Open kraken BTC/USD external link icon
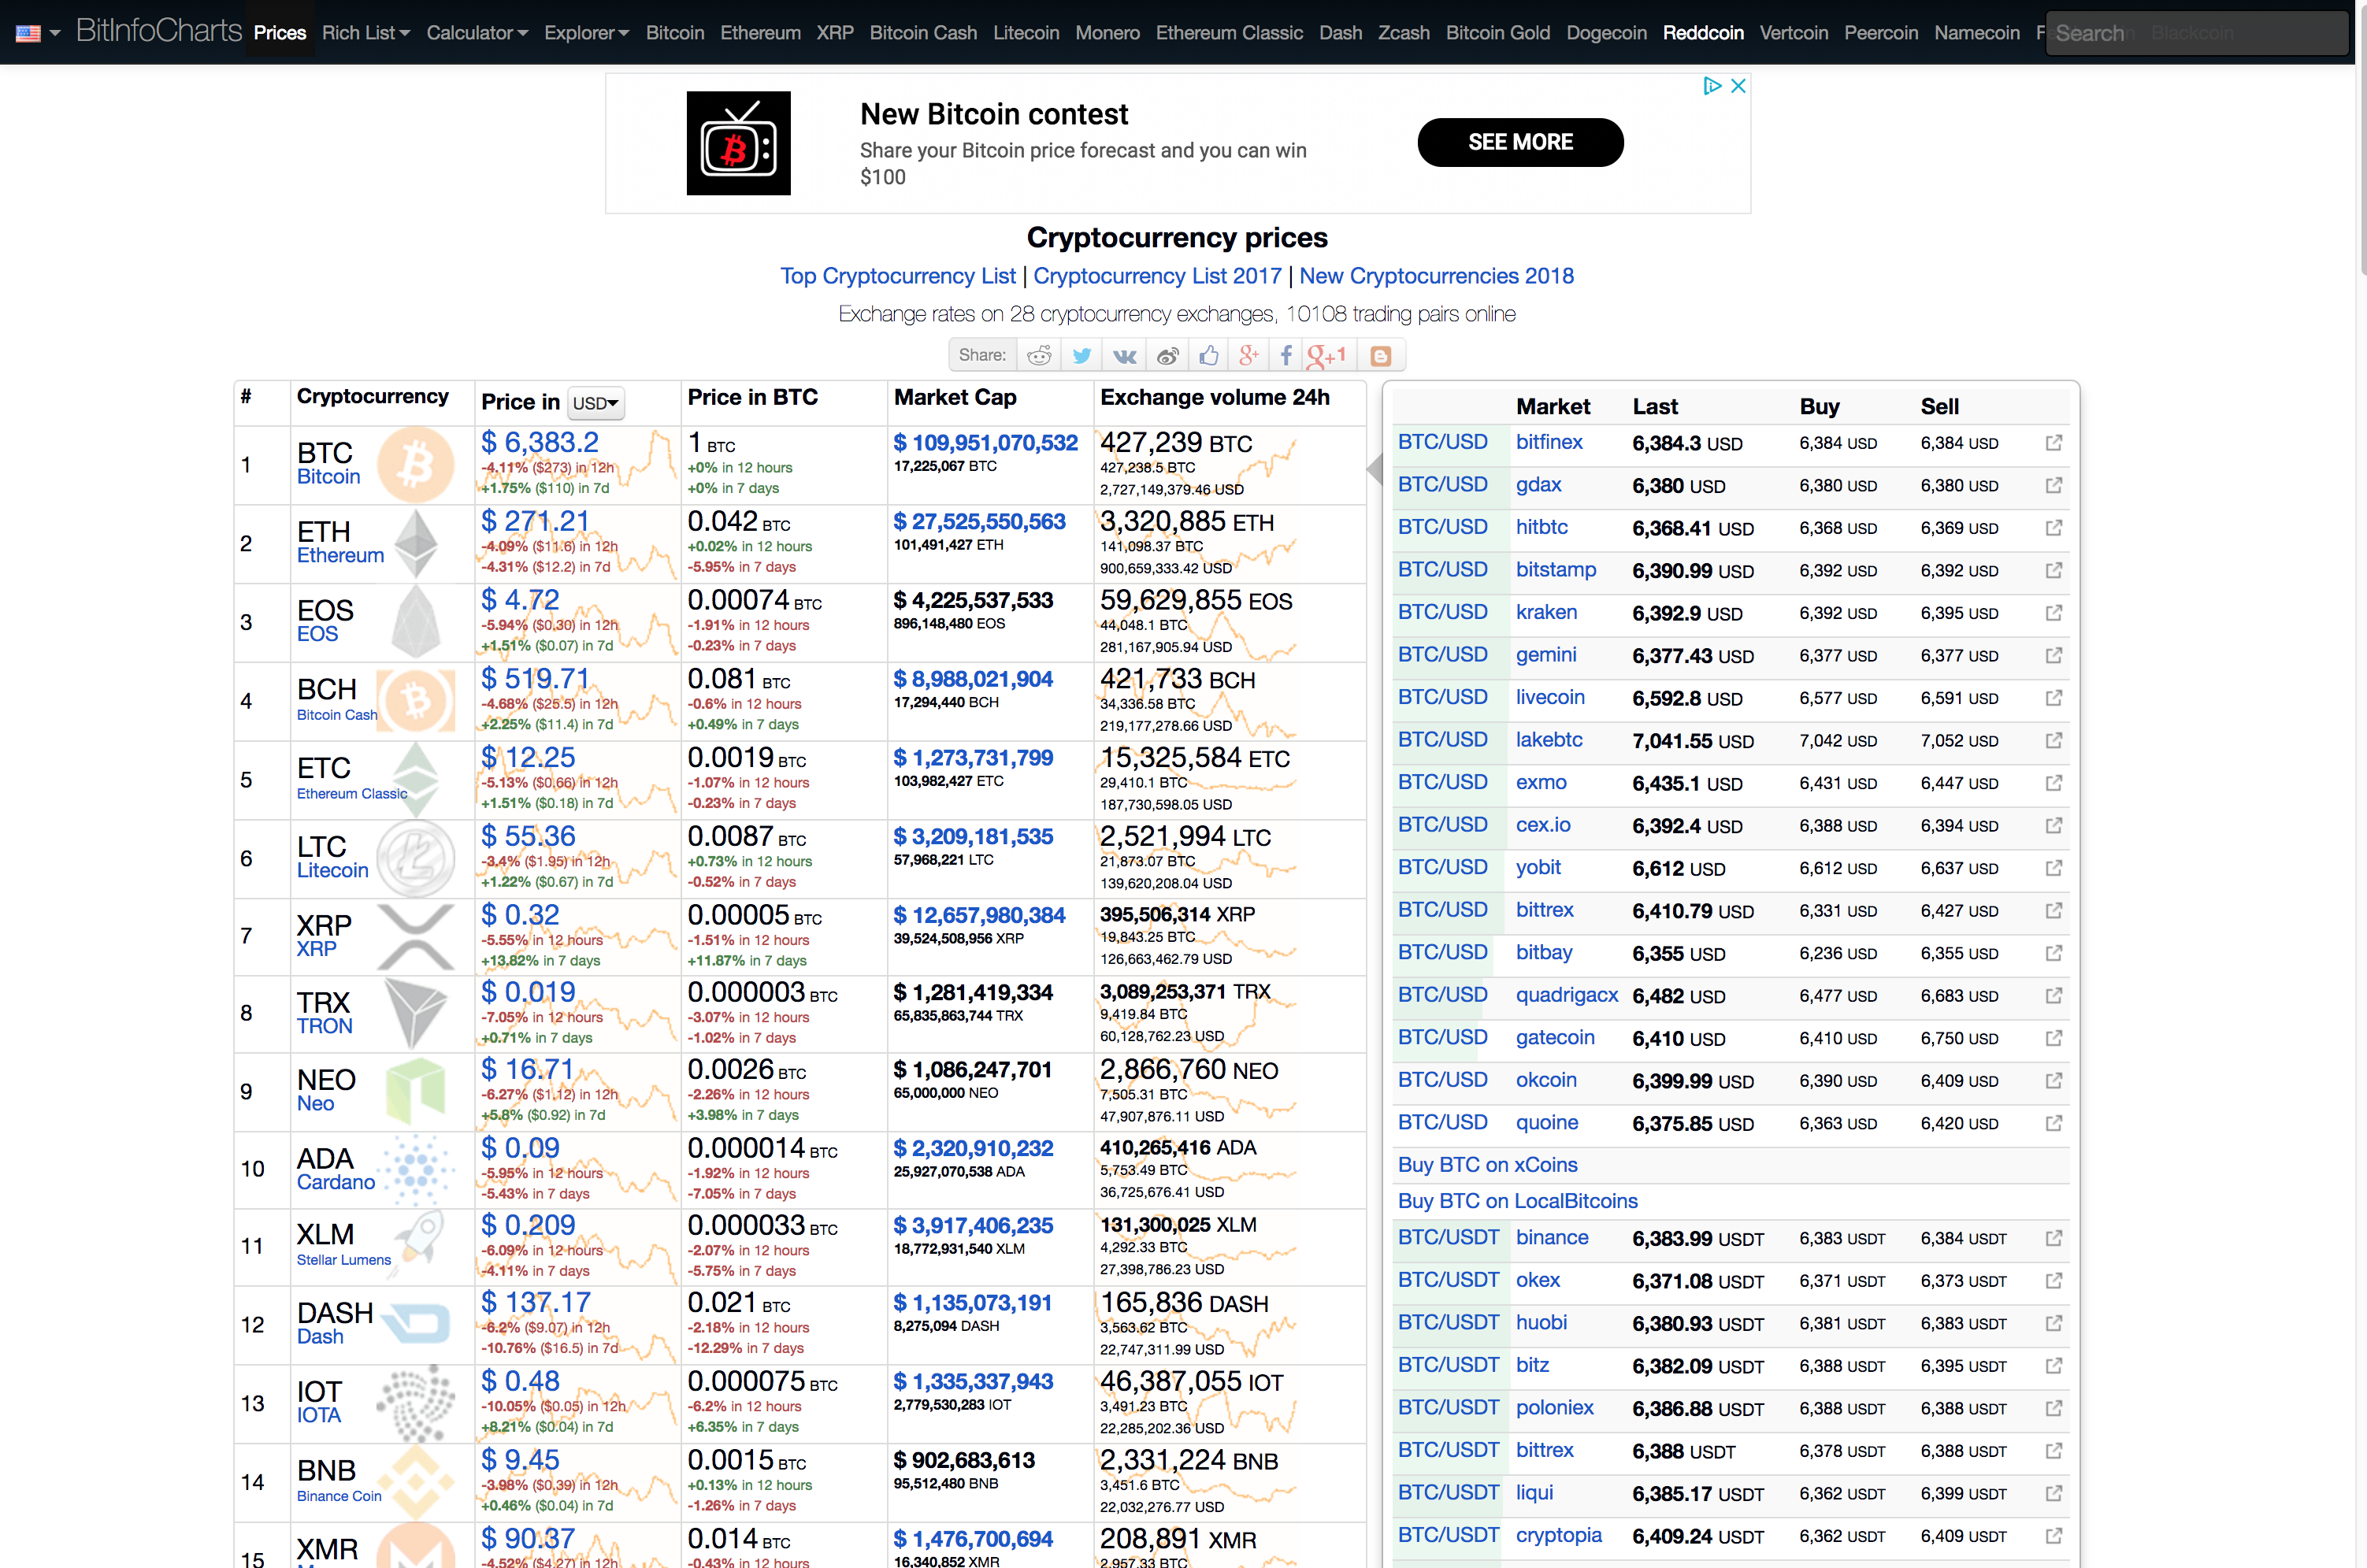Screen dimensions: 2367x1568 2053,612
